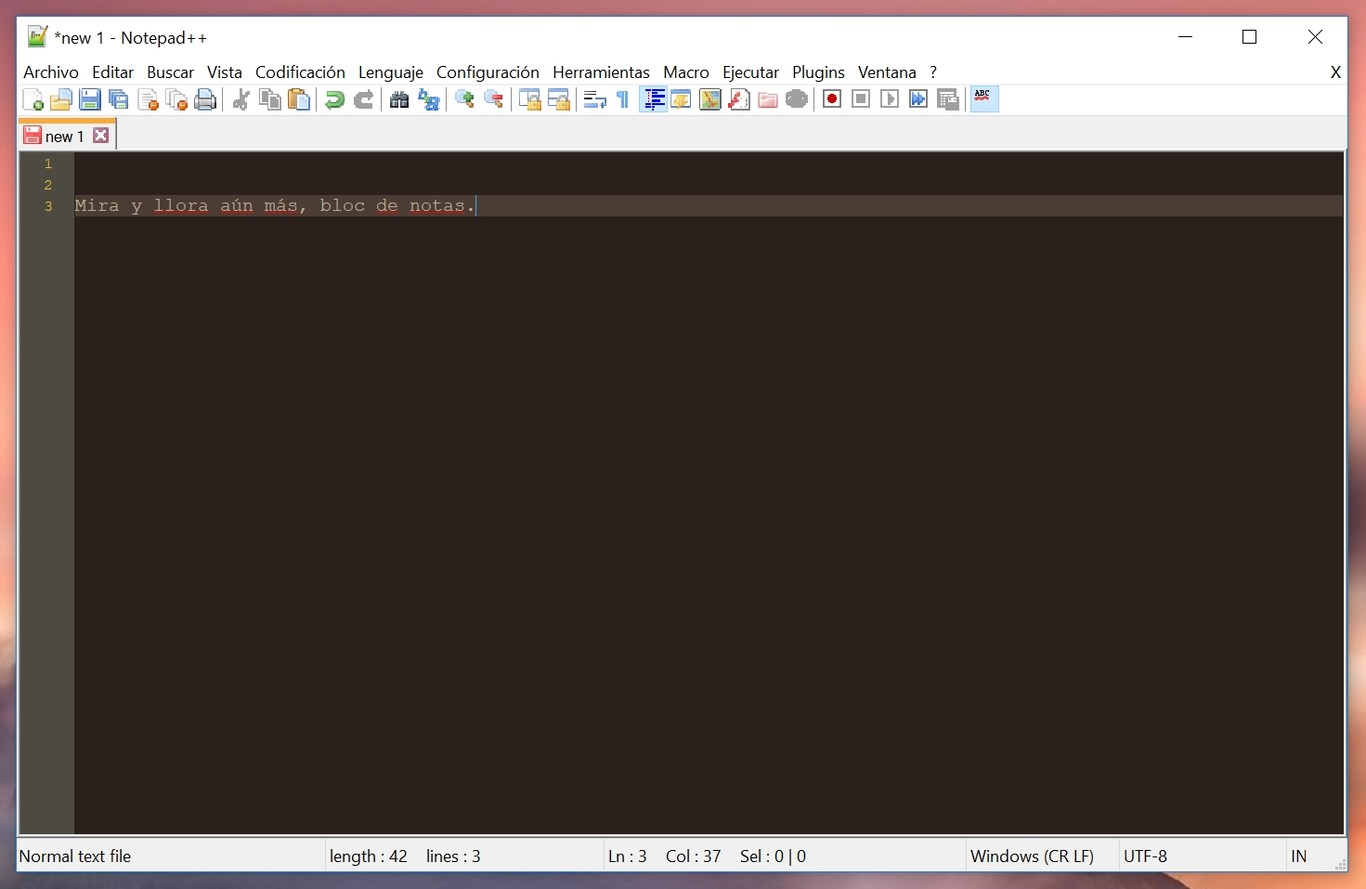Print the current document
This screenshot has width=1366, height=889.
205,99
